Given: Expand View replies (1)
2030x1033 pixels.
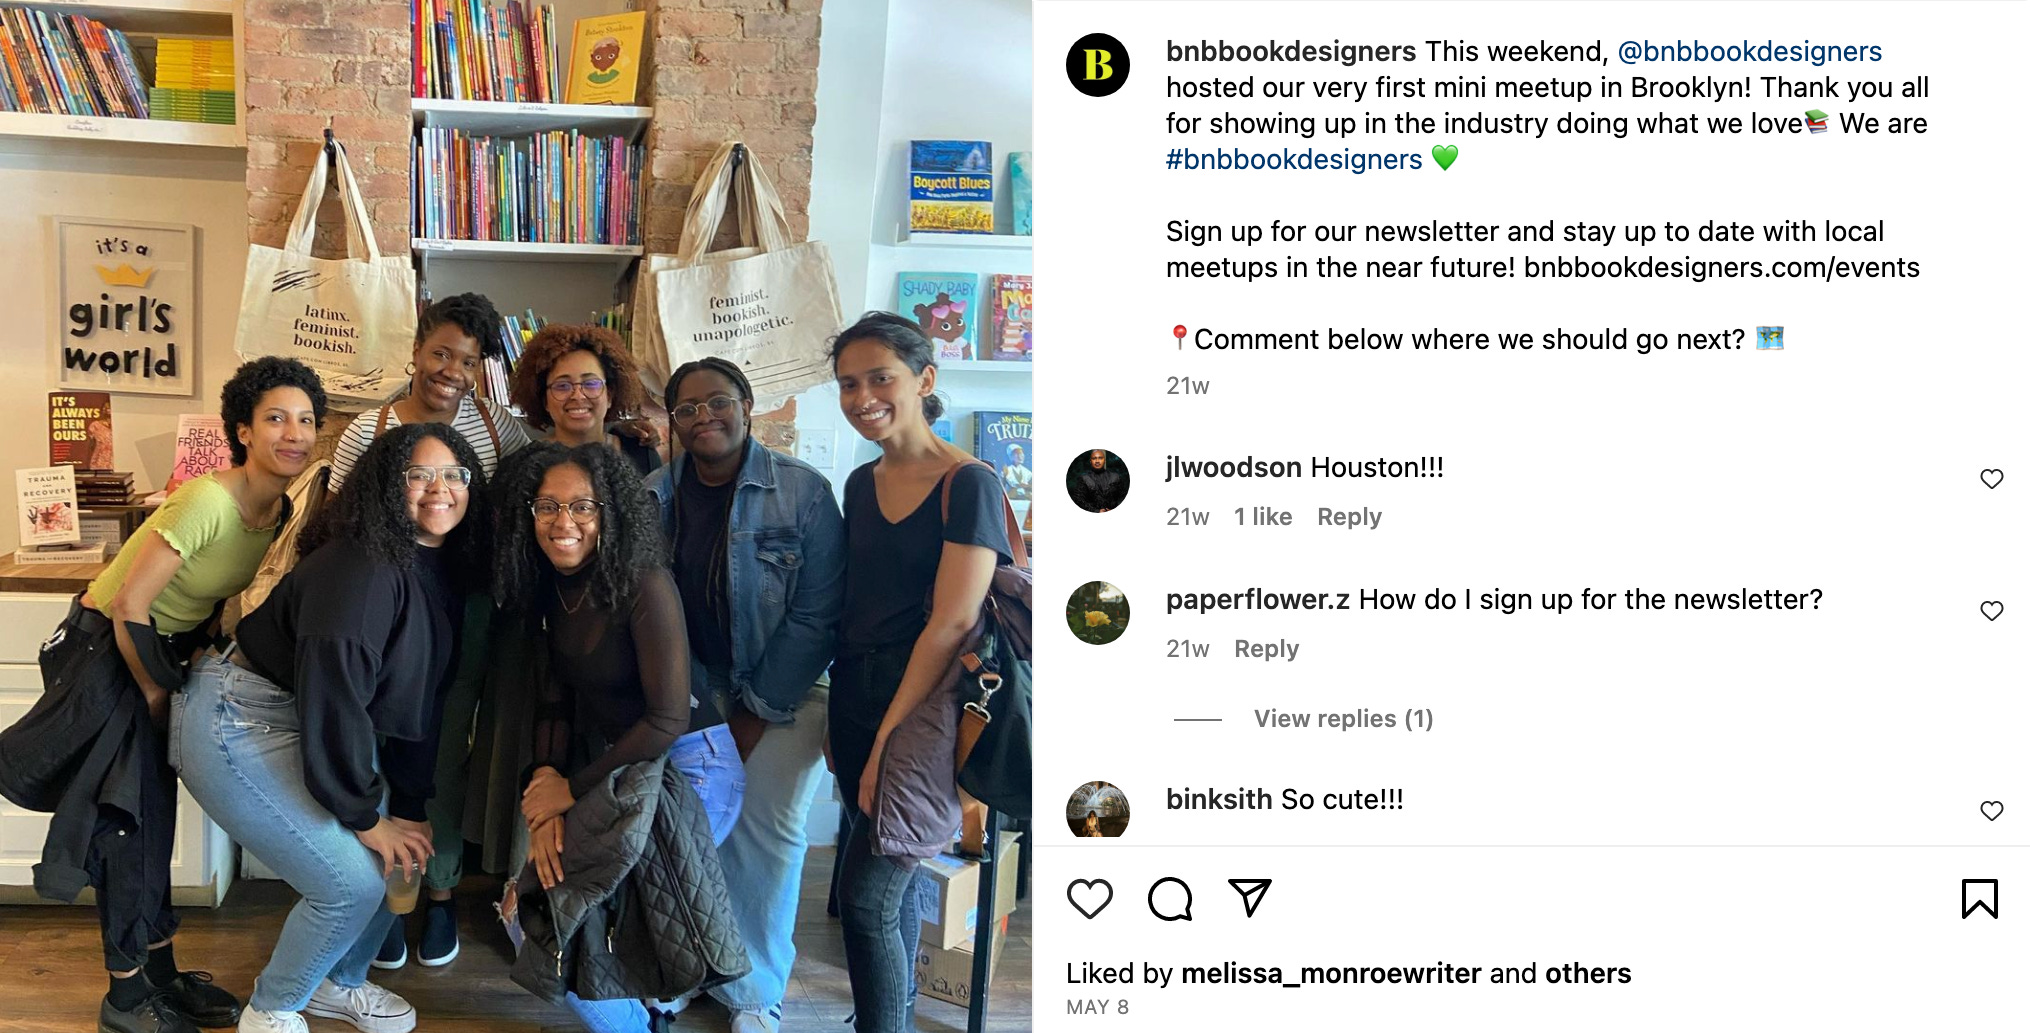Looking at the screenshot, I should point(1343,719).
